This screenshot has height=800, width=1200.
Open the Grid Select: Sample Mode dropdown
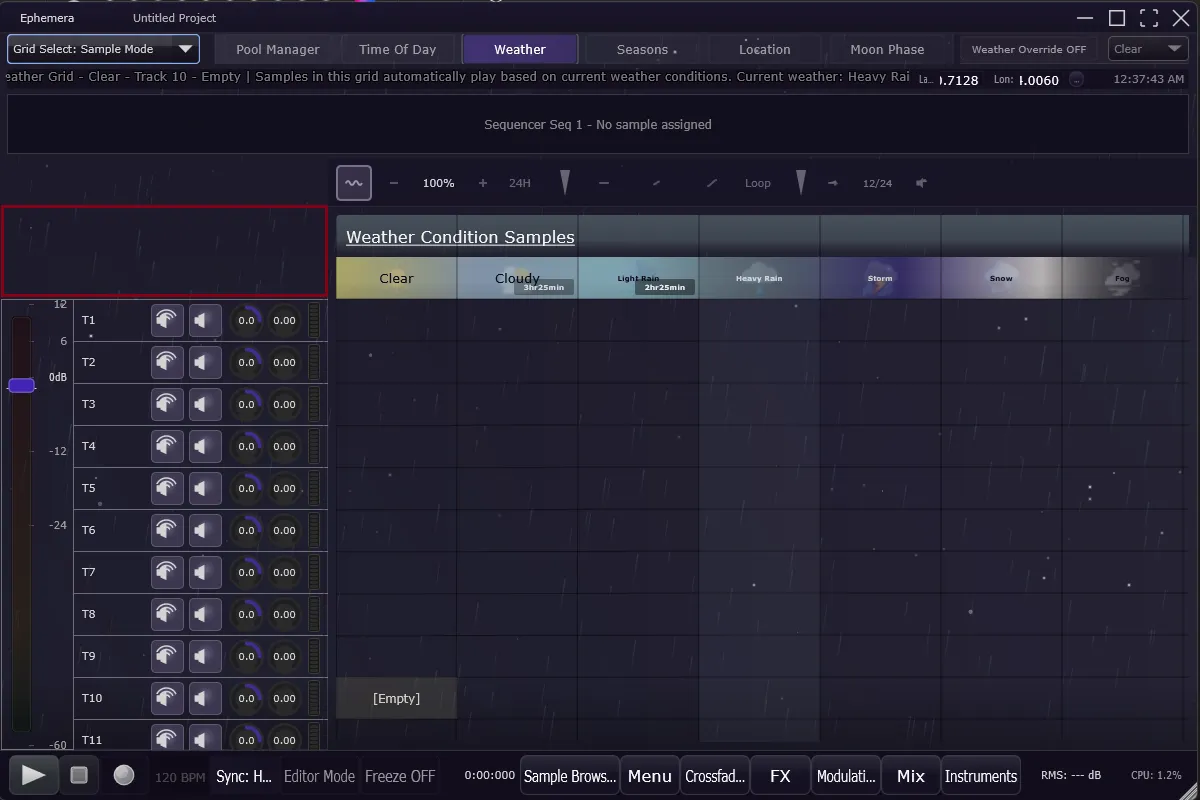(x=103, y=49)
